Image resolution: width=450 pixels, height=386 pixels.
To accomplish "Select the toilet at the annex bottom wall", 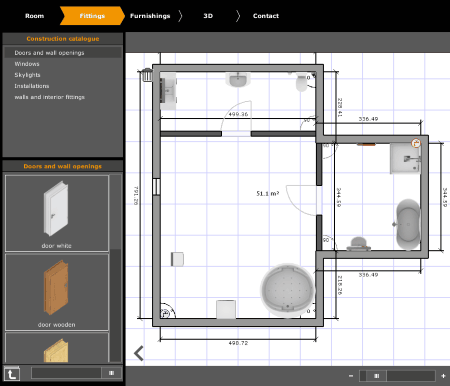I will coord(358,244).
